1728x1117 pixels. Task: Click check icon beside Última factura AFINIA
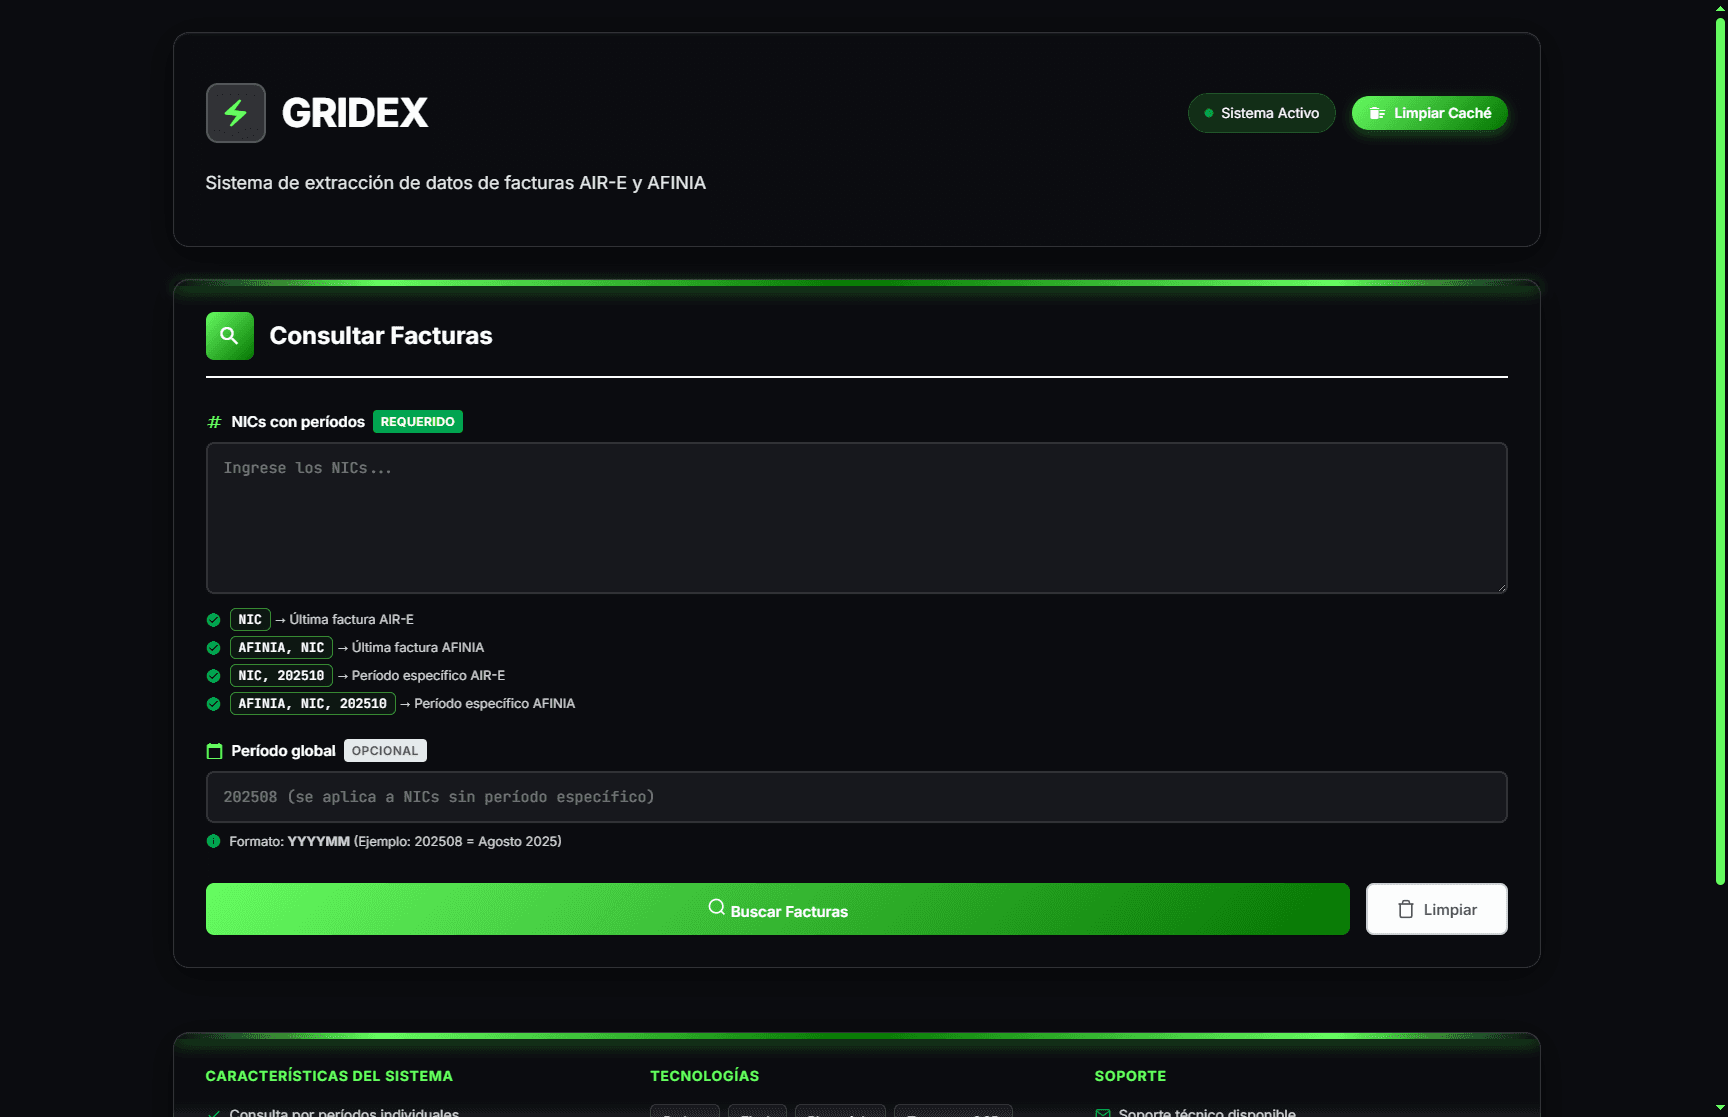pos(213,648)
